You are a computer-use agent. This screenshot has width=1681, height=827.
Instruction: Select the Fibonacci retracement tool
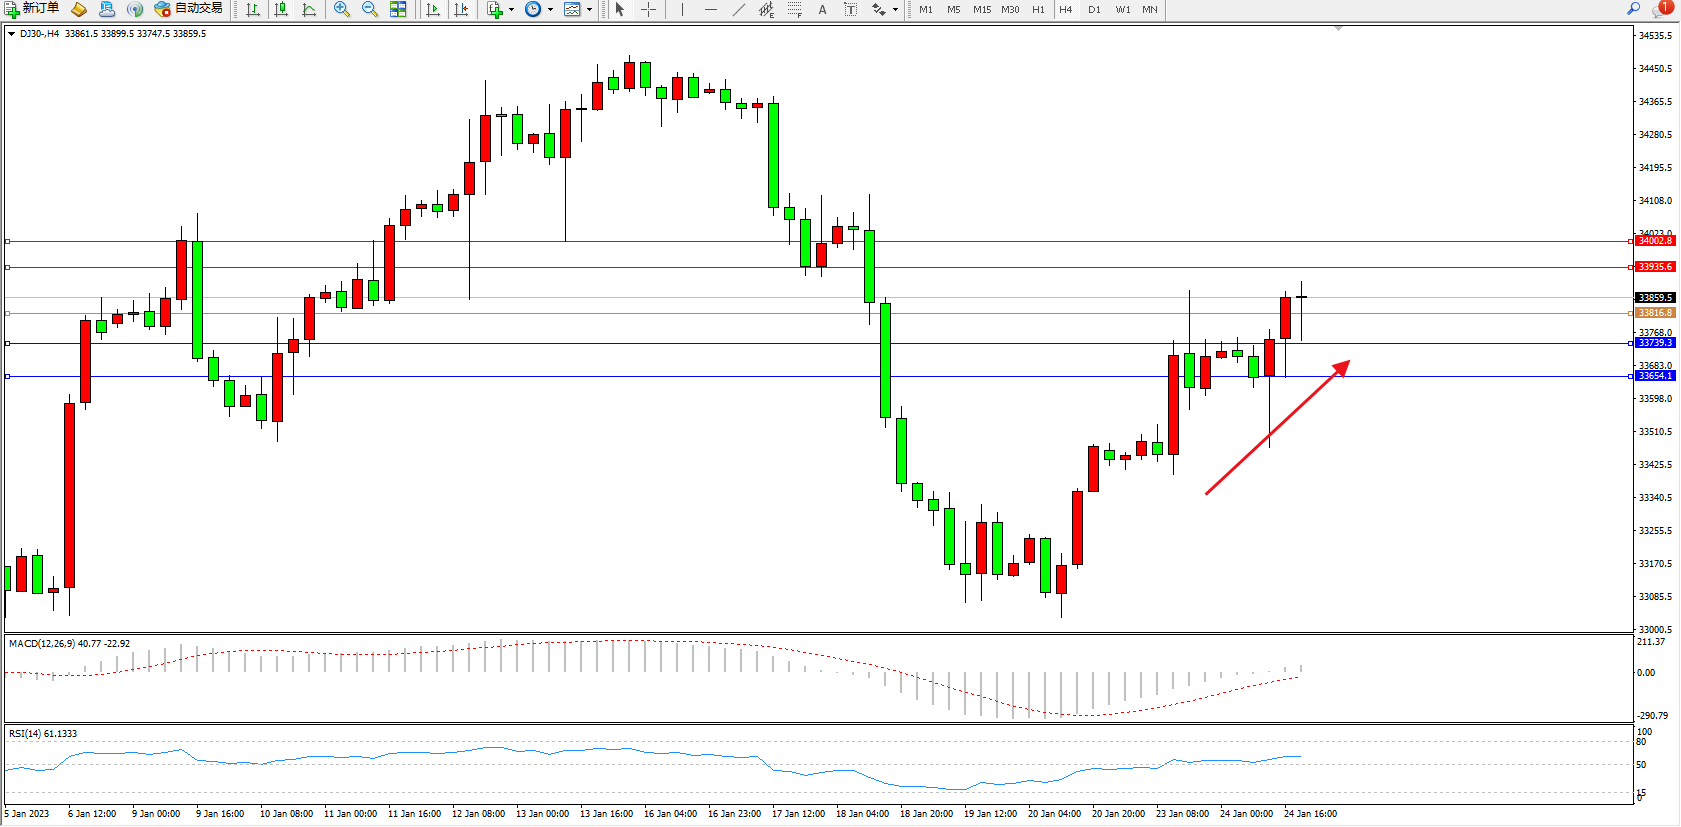[x=766, y=9]
